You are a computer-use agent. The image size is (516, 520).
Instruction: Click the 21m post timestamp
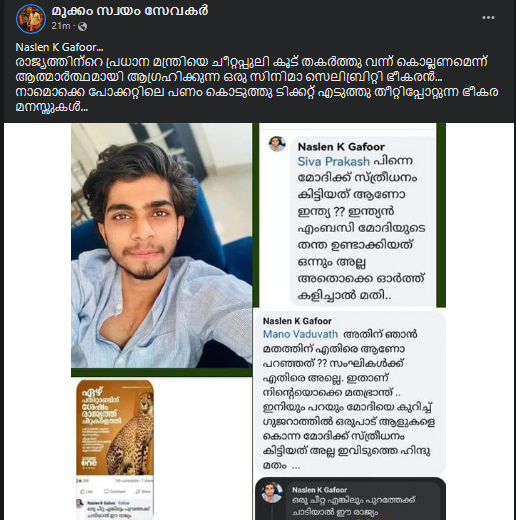61,26
